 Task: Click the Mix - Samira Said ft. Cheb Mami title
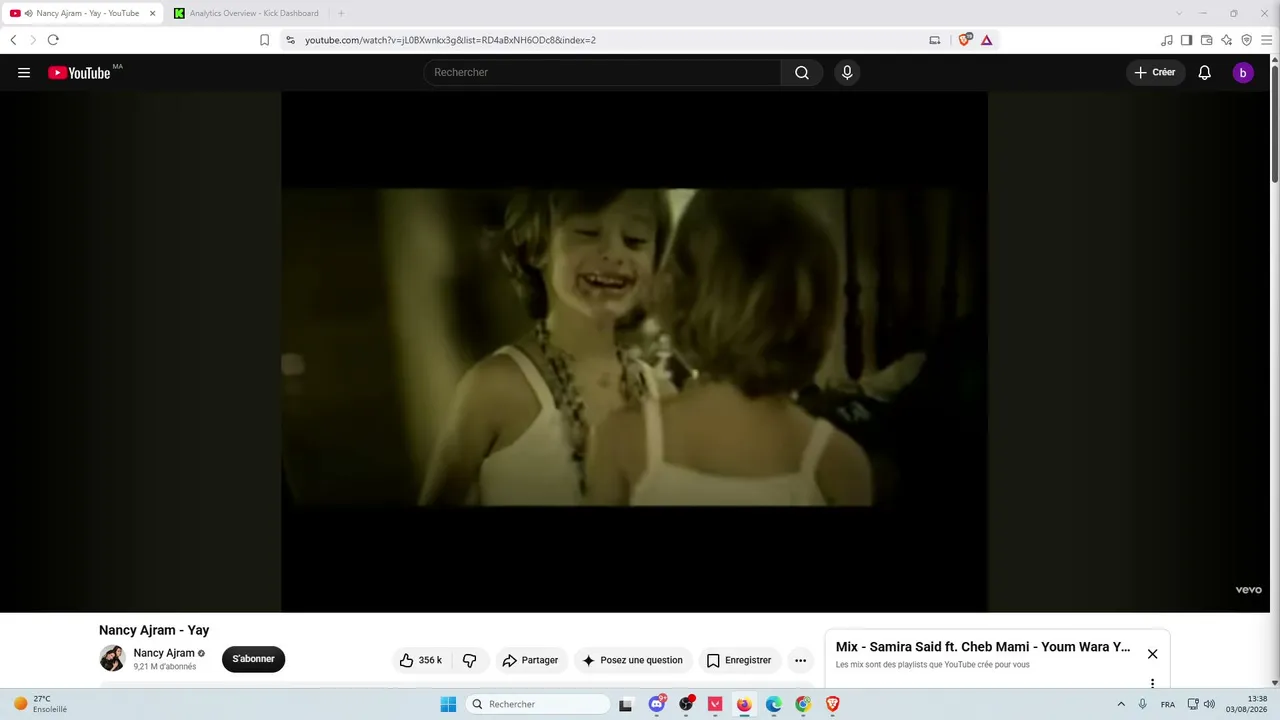[x=983, y=647]
